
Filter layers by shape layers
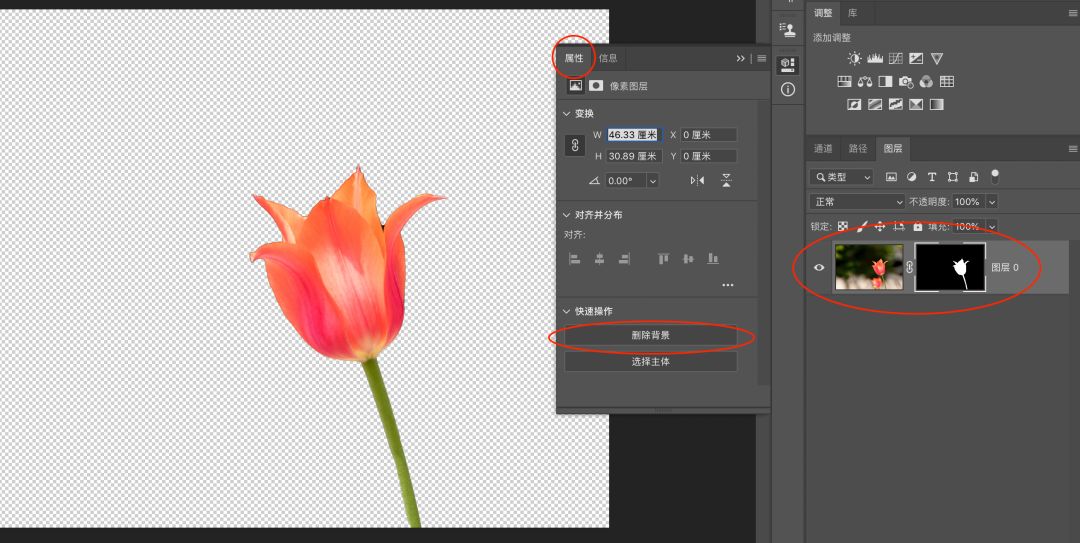(953, 177)
